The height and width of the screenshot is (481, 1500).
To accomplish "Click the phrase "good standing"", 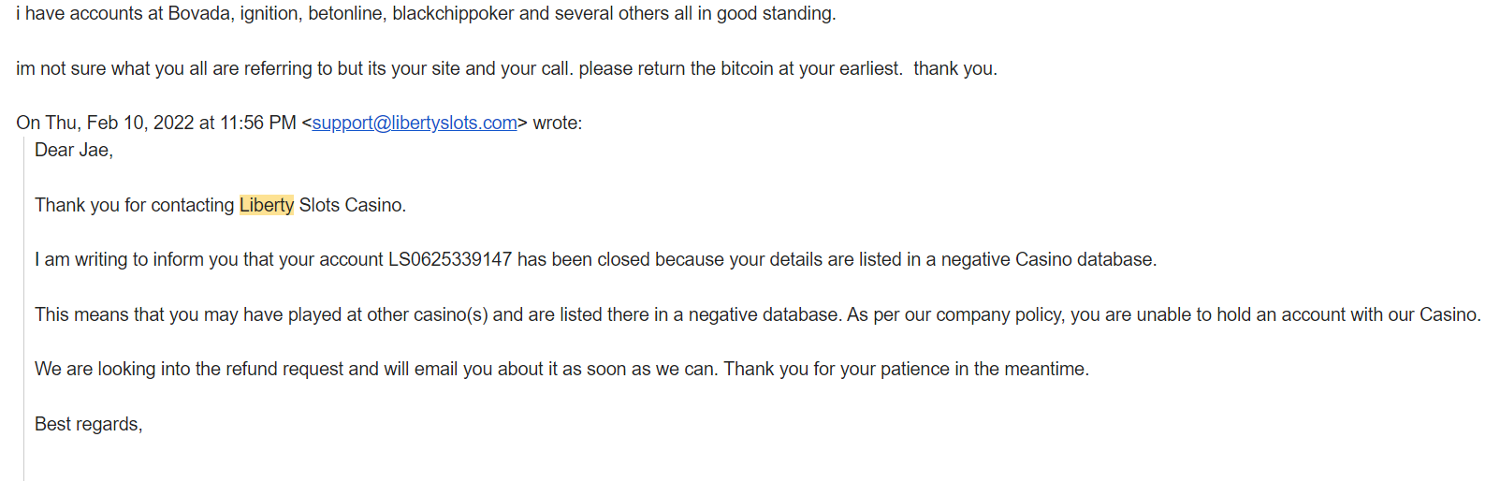I will (x=788, y=15).
